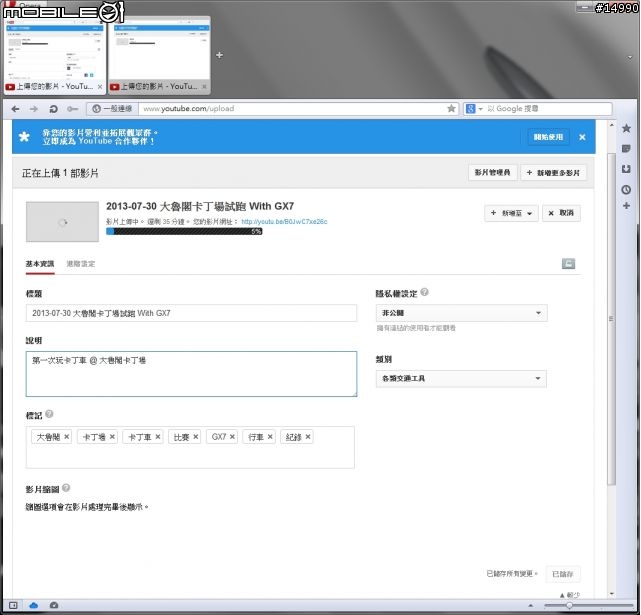Close the second YouTube upload tab
The width and height of the screenshot is (641, 615).
coord(204,87)
